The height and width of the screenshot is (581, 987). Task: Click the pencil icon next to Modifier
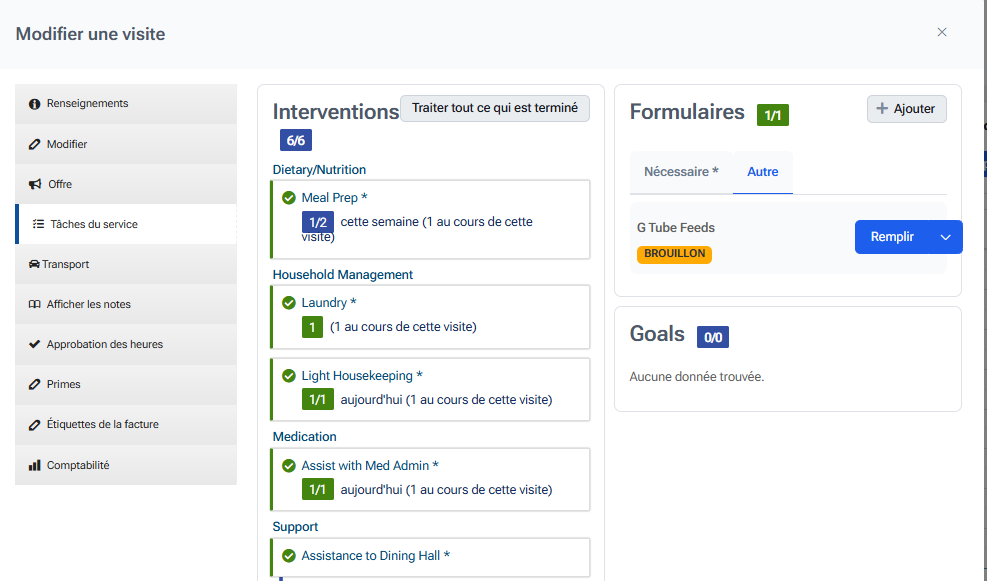click(x=35, y=145)
